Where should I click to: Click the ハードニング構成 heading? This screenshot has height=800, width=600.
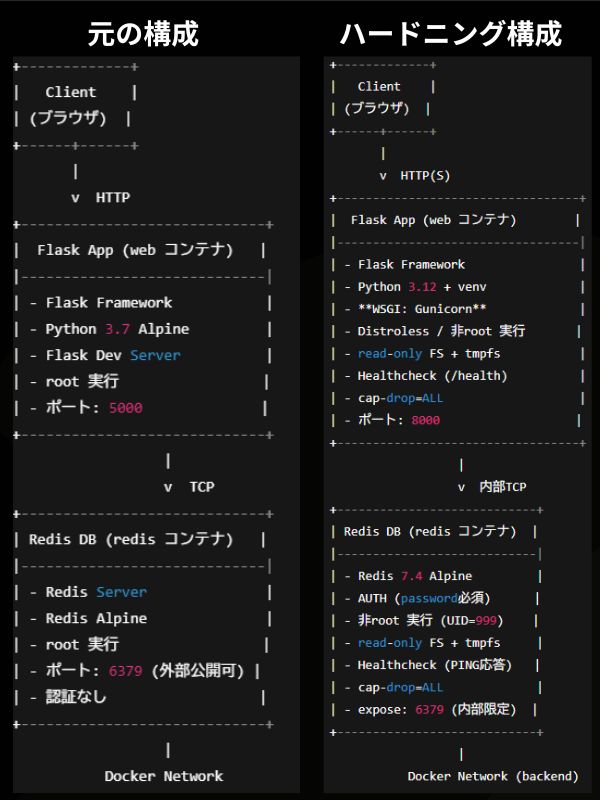tap(450, 33)
